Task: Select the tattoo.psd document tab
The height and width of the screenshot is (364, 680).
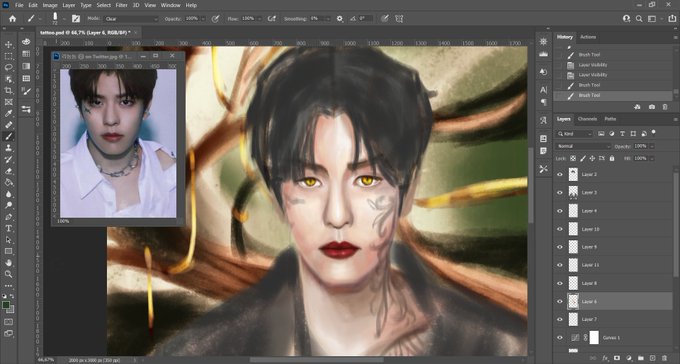Action: (x=86, y=33)
